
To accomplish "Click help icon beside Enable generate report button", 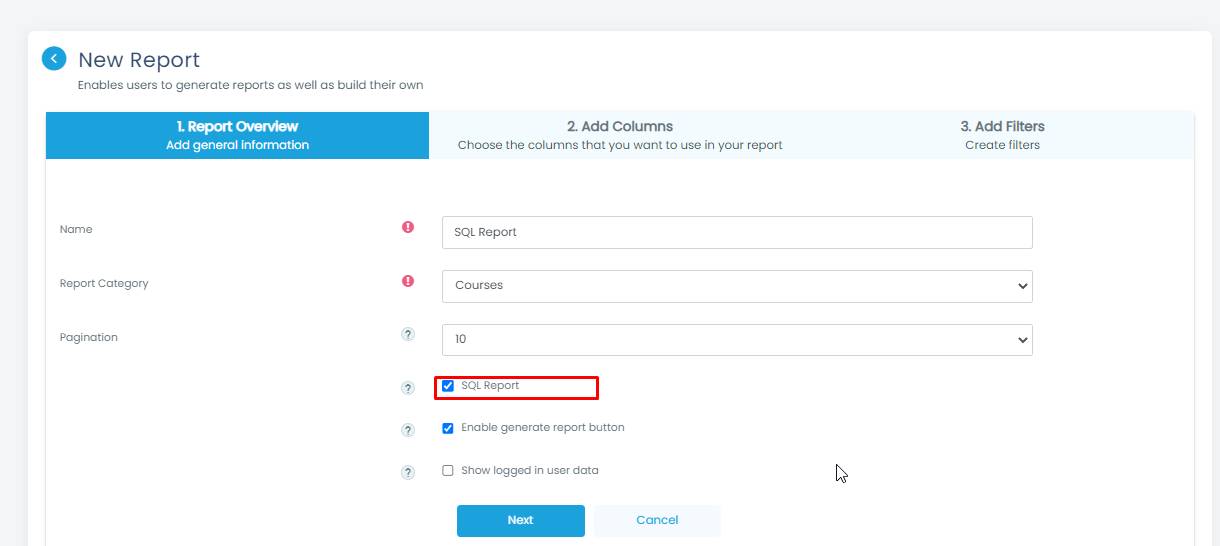I will coord(408,430).
